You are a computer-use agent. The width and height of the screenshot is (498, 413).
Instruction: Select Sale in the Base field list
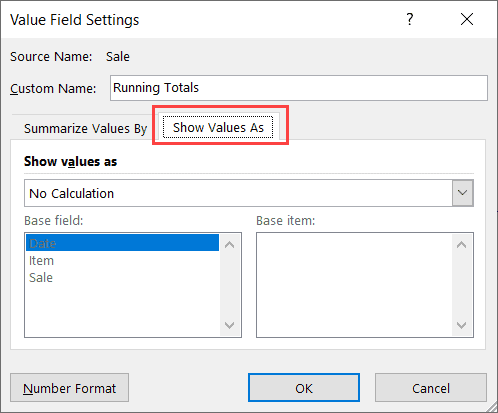point(122,277)
